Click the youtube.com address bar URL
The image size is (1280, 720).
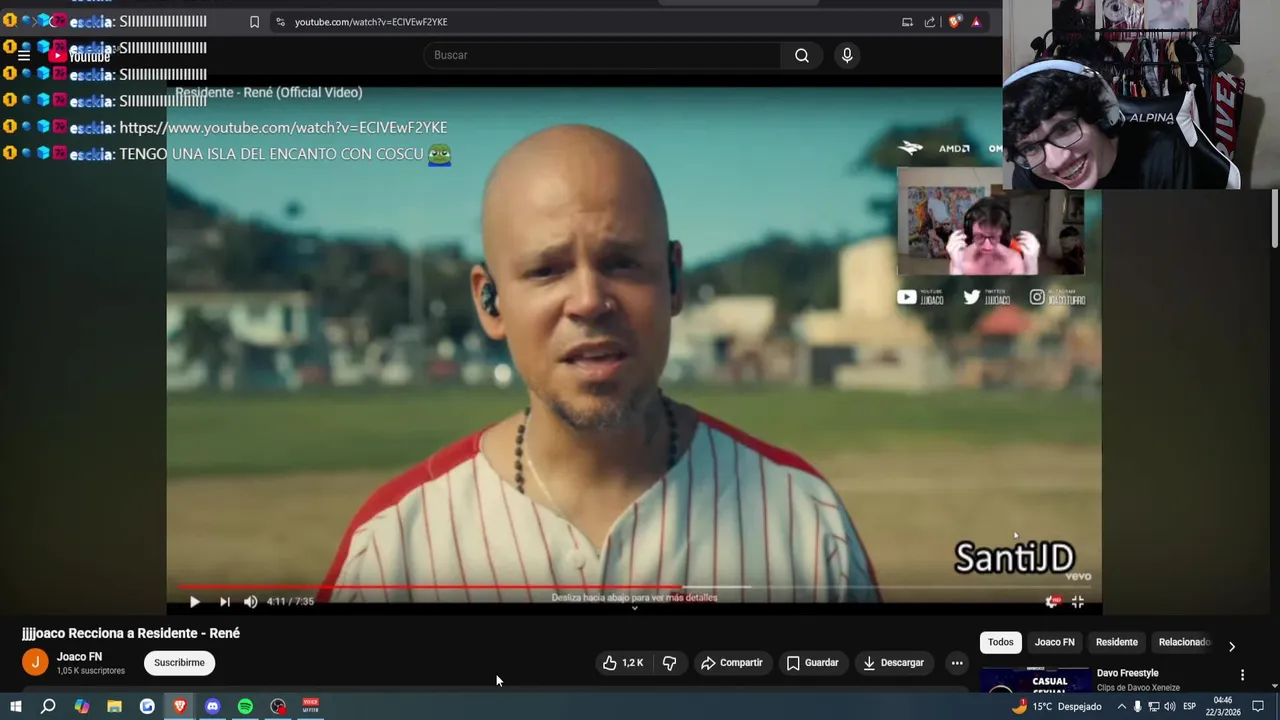[x=371, y=22]
